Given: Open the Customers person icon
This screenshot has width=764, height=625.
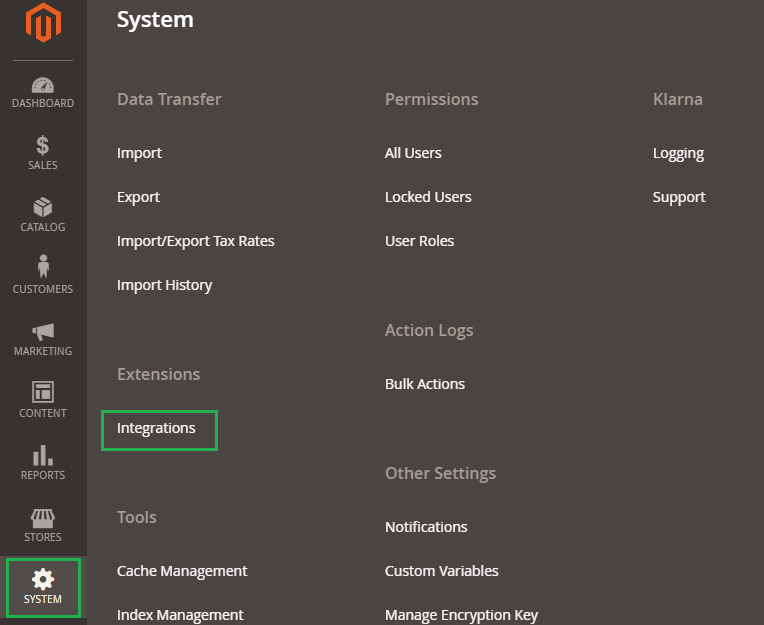Looking at the screenshot, I should point(43,267).
